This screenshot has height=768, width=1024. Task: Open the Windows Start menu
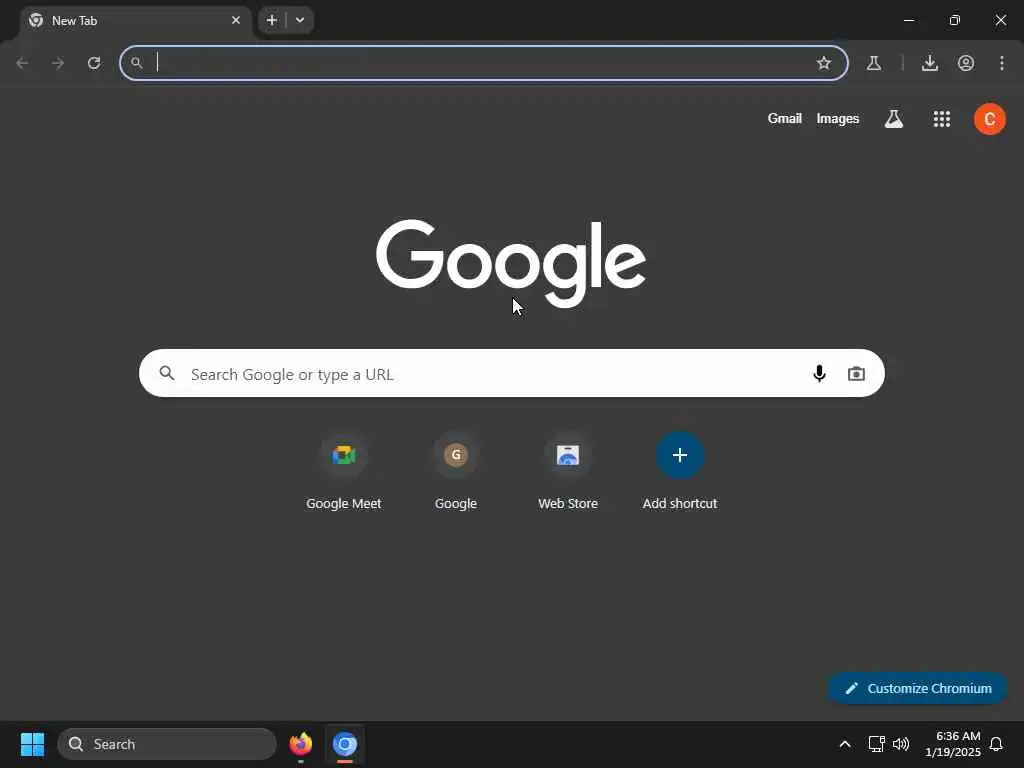coord(32,744)
